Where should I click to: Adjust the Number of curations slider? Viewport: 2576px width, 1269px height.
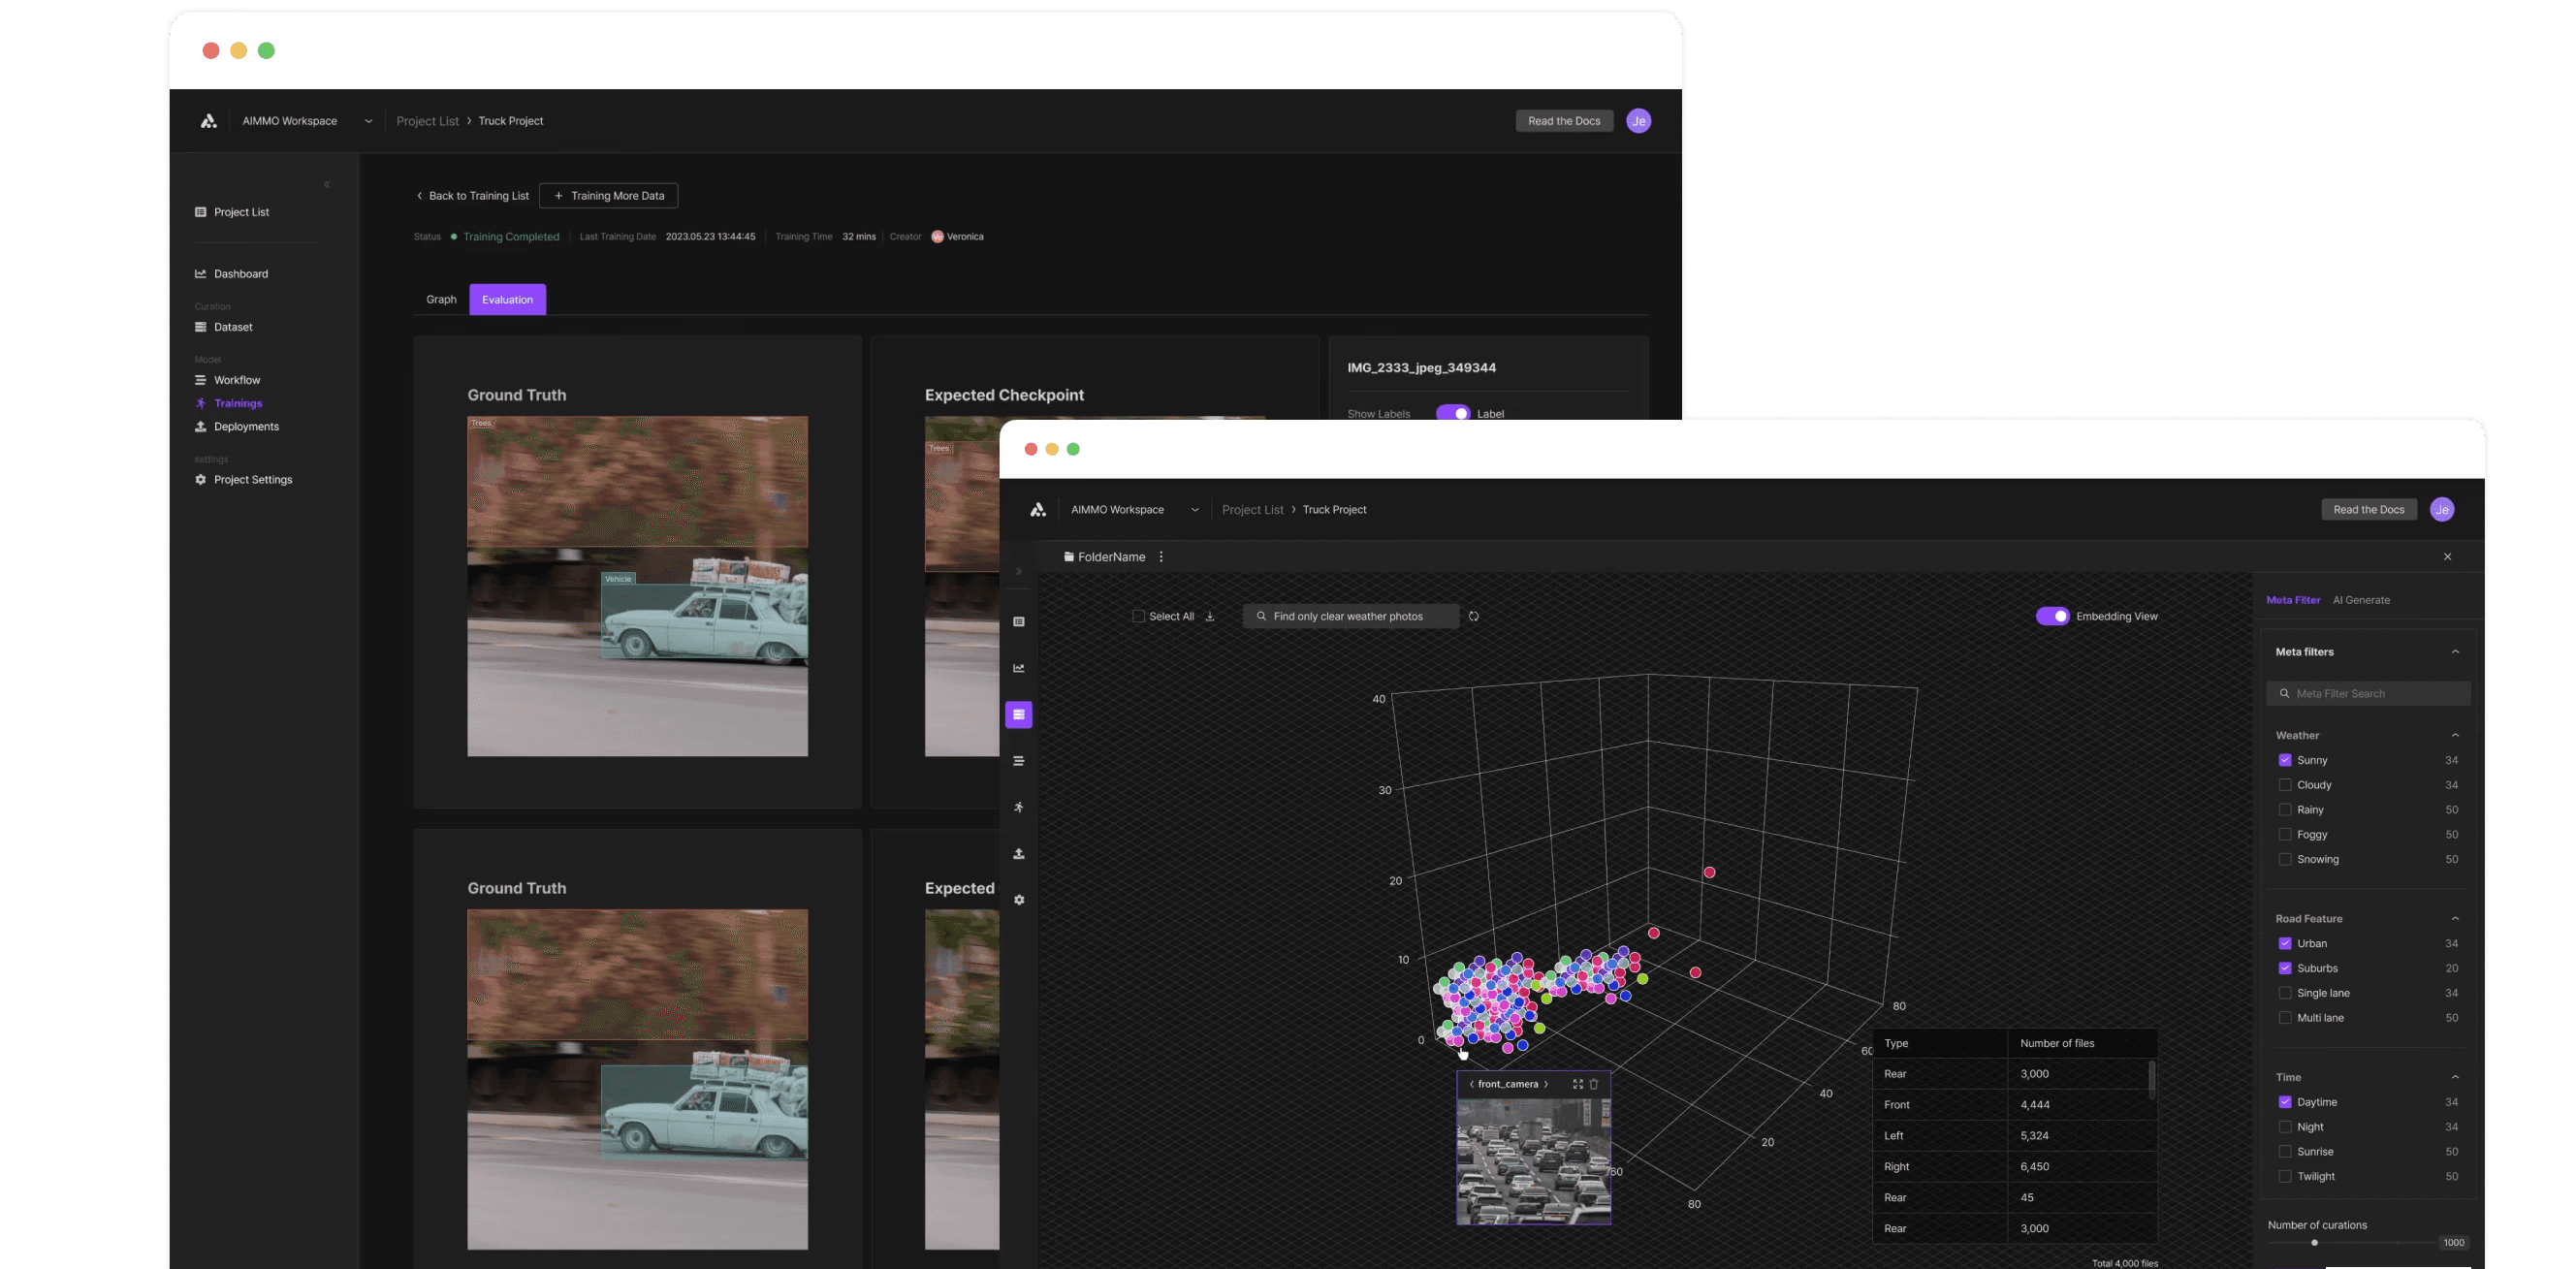[x=2314, y=1243]
